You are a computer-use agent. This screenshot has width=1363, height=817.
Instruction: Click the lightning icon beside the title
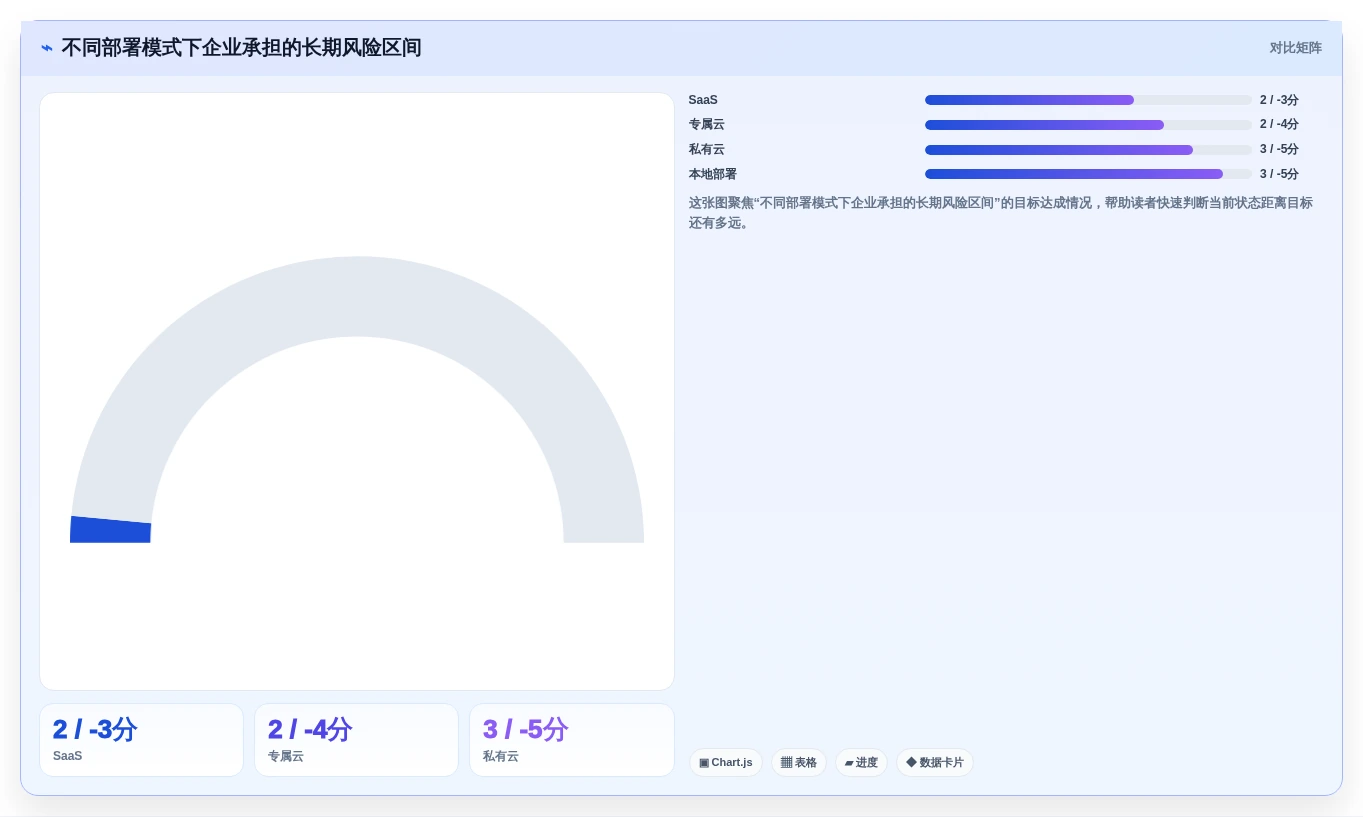(46, 48)
